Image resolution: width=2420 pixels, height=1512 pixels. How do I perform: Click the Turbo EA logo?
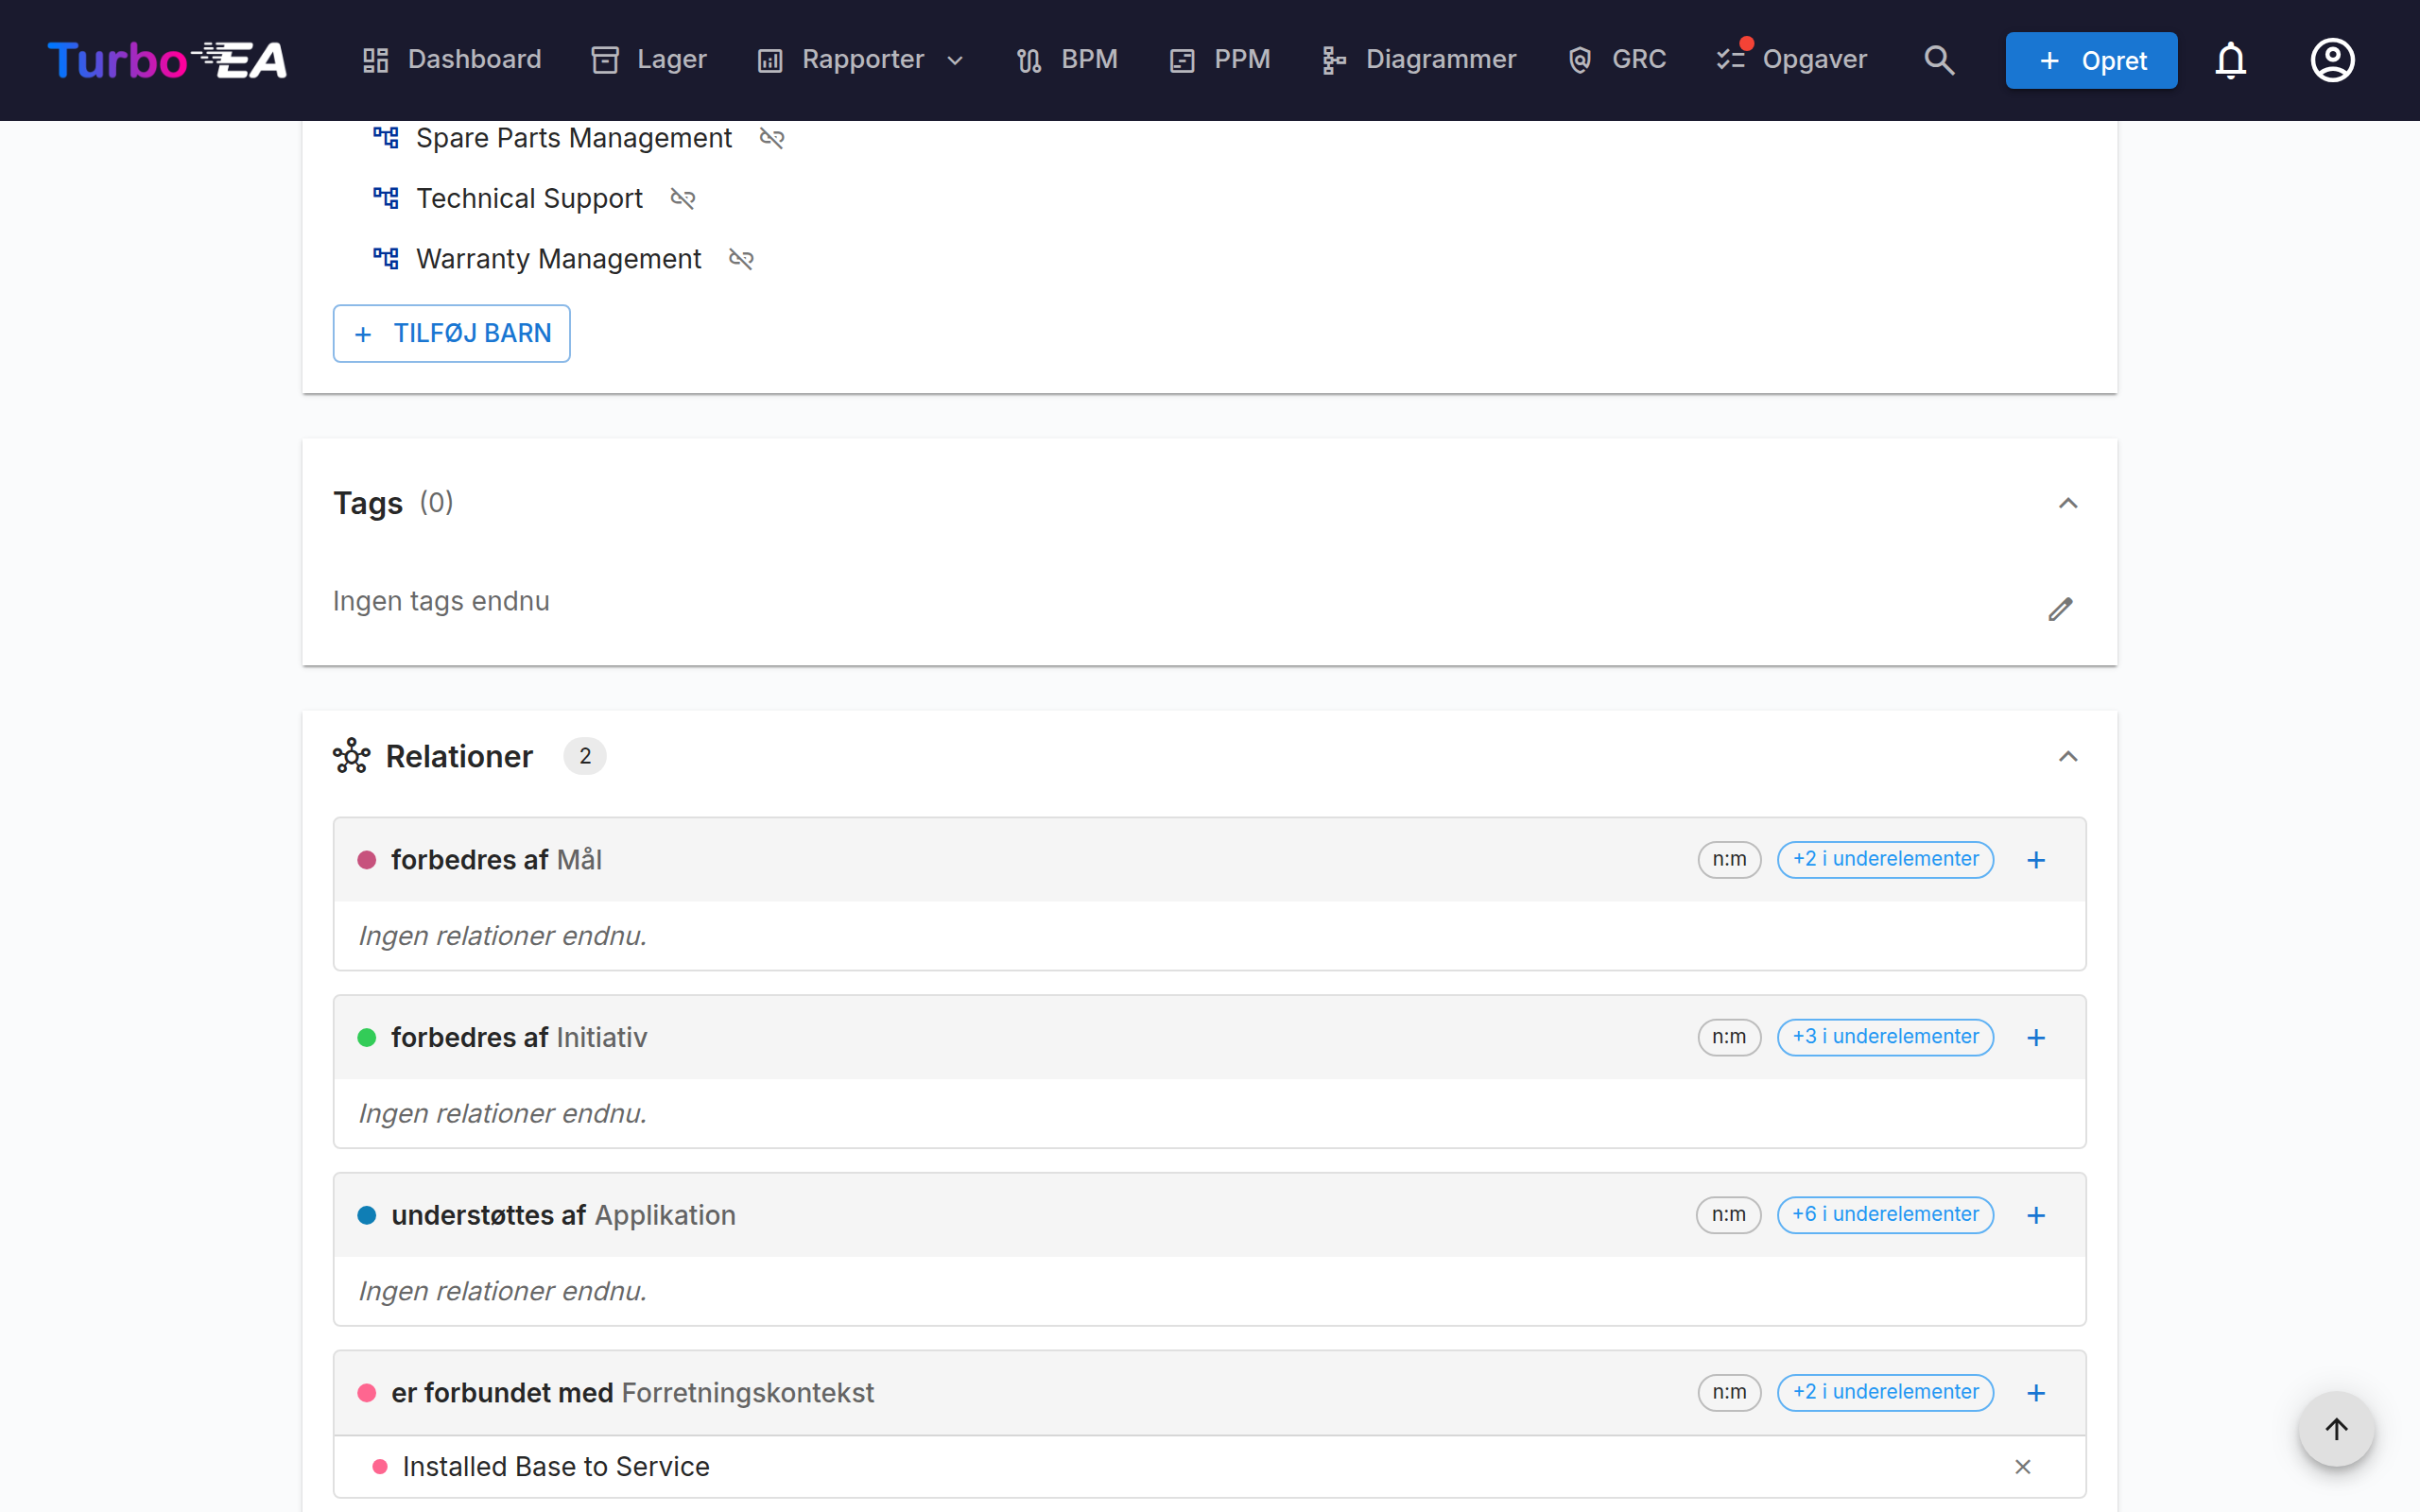coord(167,60)
